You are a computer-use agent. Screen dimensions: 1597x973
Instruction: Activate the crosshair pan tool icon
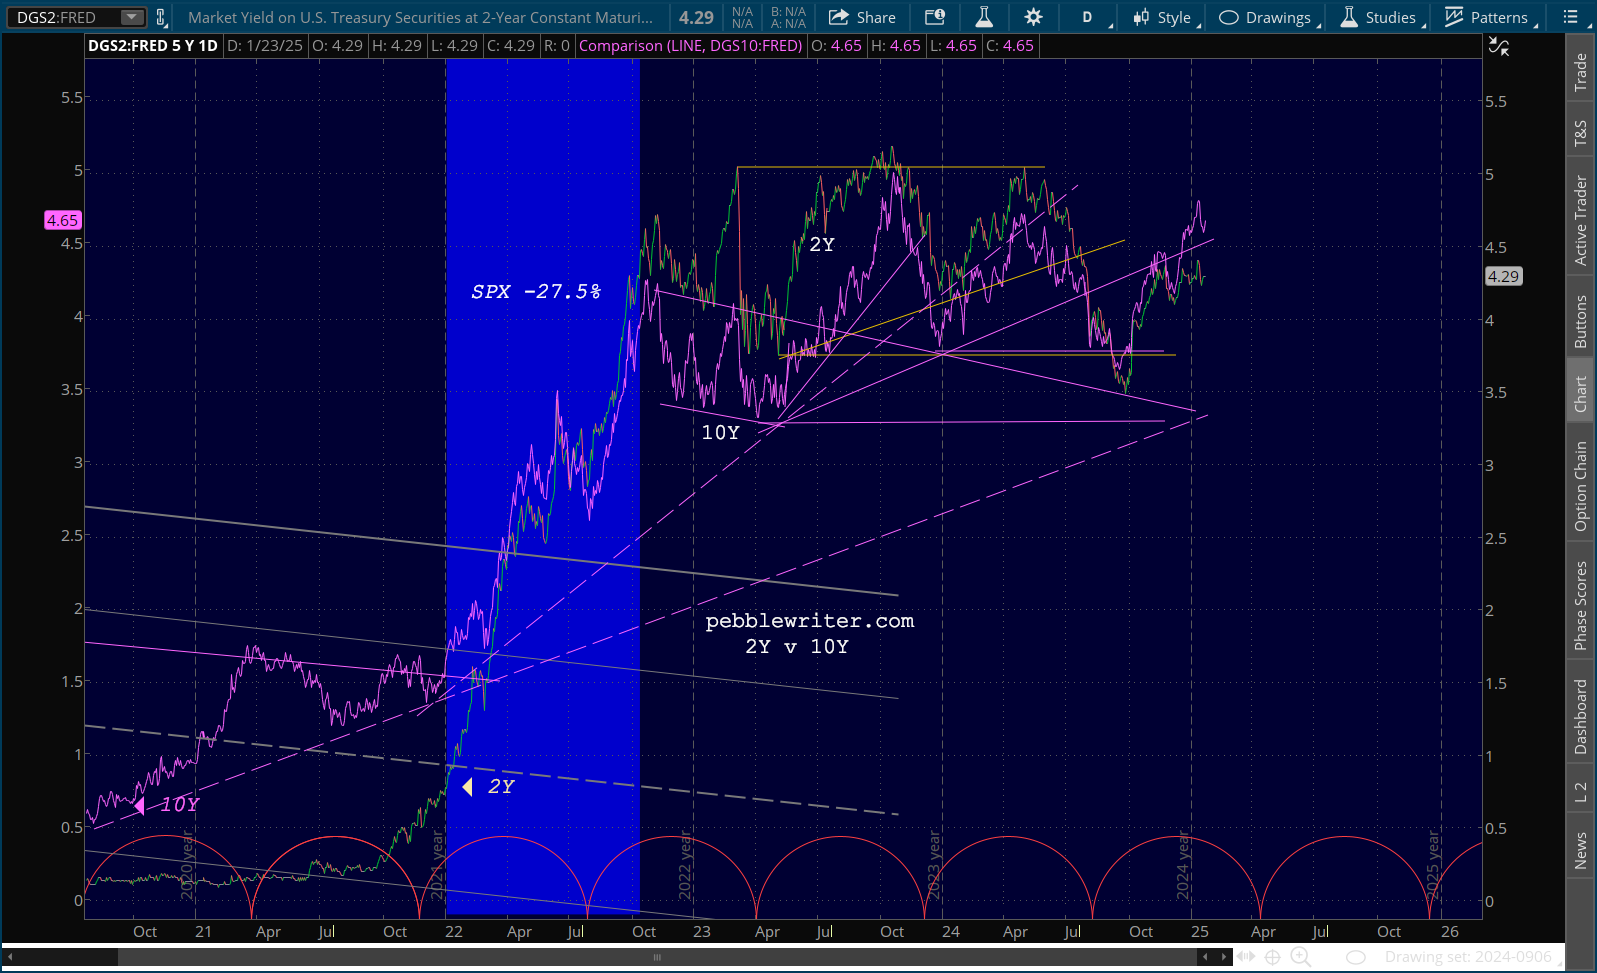(x=1272, y=957)
